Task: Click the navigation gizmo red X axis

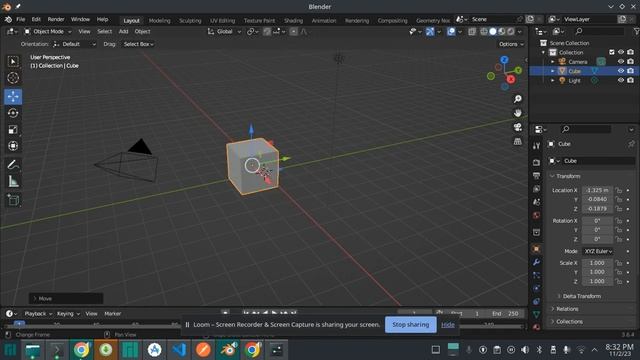Action: [x=511, y=79]
